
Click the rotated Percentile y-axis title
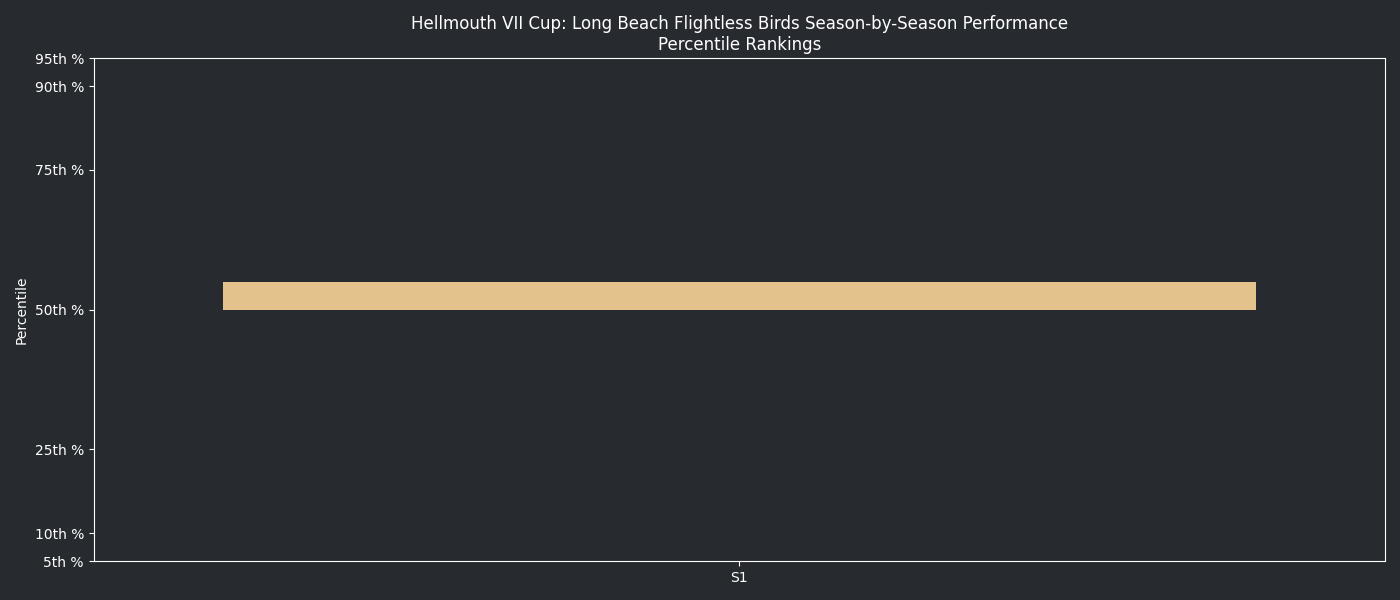pyautogui.click(x=21, y=311)
